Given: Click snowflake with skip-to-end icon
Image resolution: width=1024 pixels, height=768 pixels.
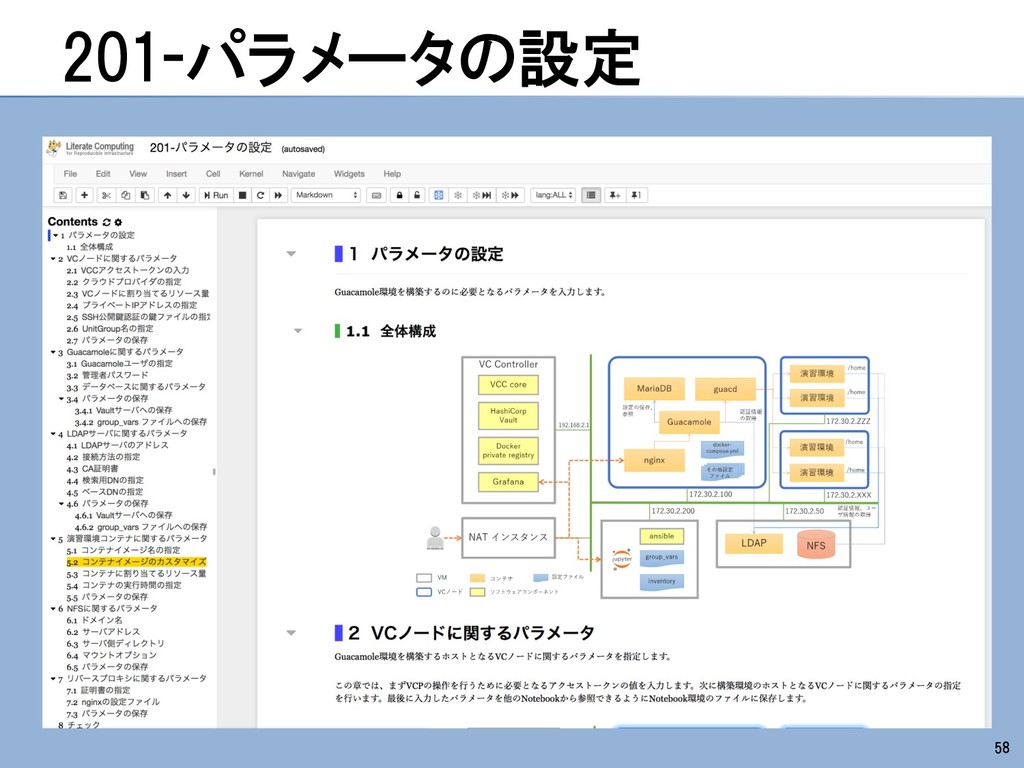Looking at the screenshot, I should 482,195.
